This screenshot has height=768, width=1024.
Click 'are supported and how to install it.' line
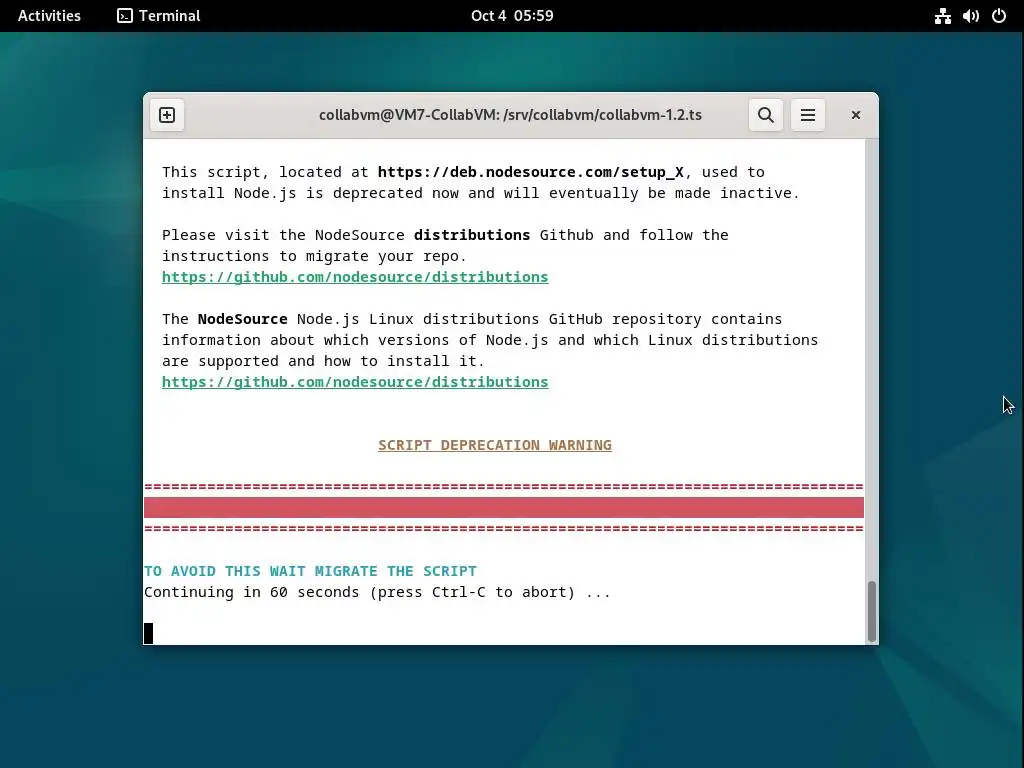point(323,361)
